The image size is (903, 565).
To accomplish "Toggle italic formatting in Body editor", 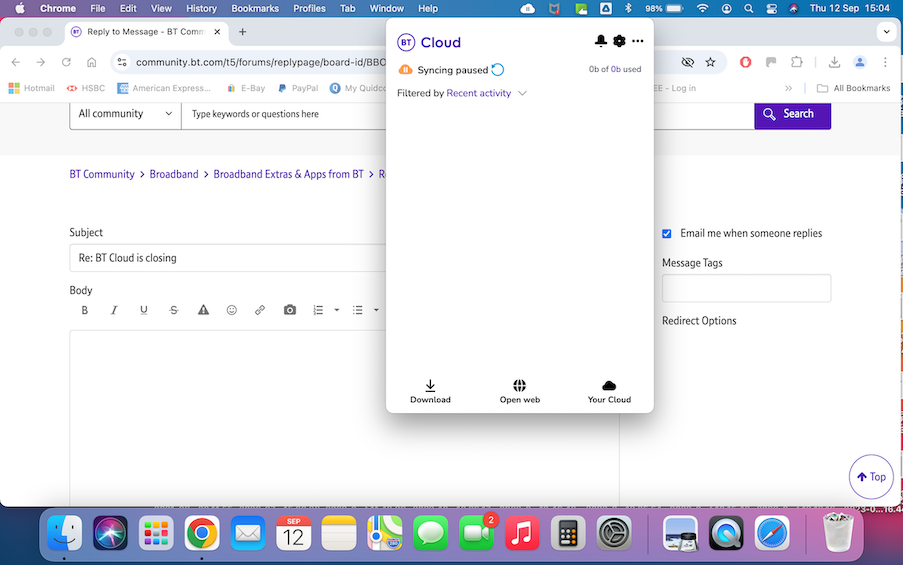I will (x=114, y=310).
